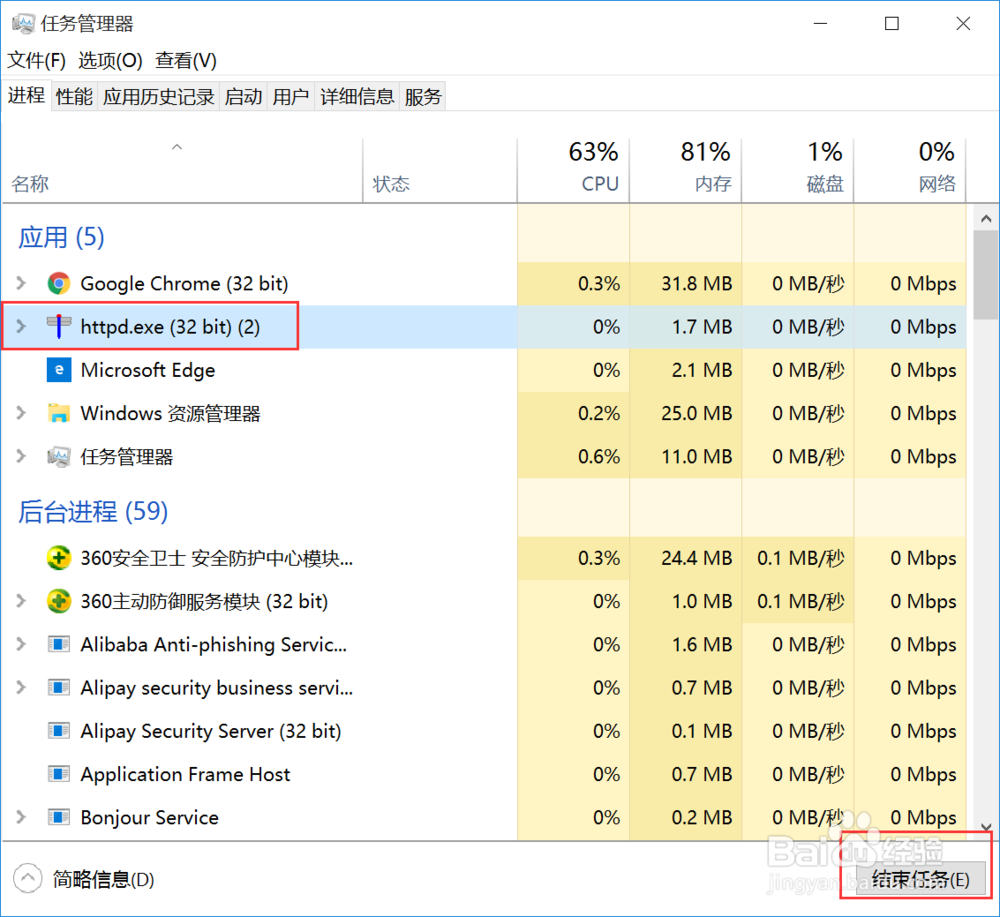This screenshot has height=917, width=1000.
Task: Click the Microsoft Edge process icon
Action: tap(59, 370)
